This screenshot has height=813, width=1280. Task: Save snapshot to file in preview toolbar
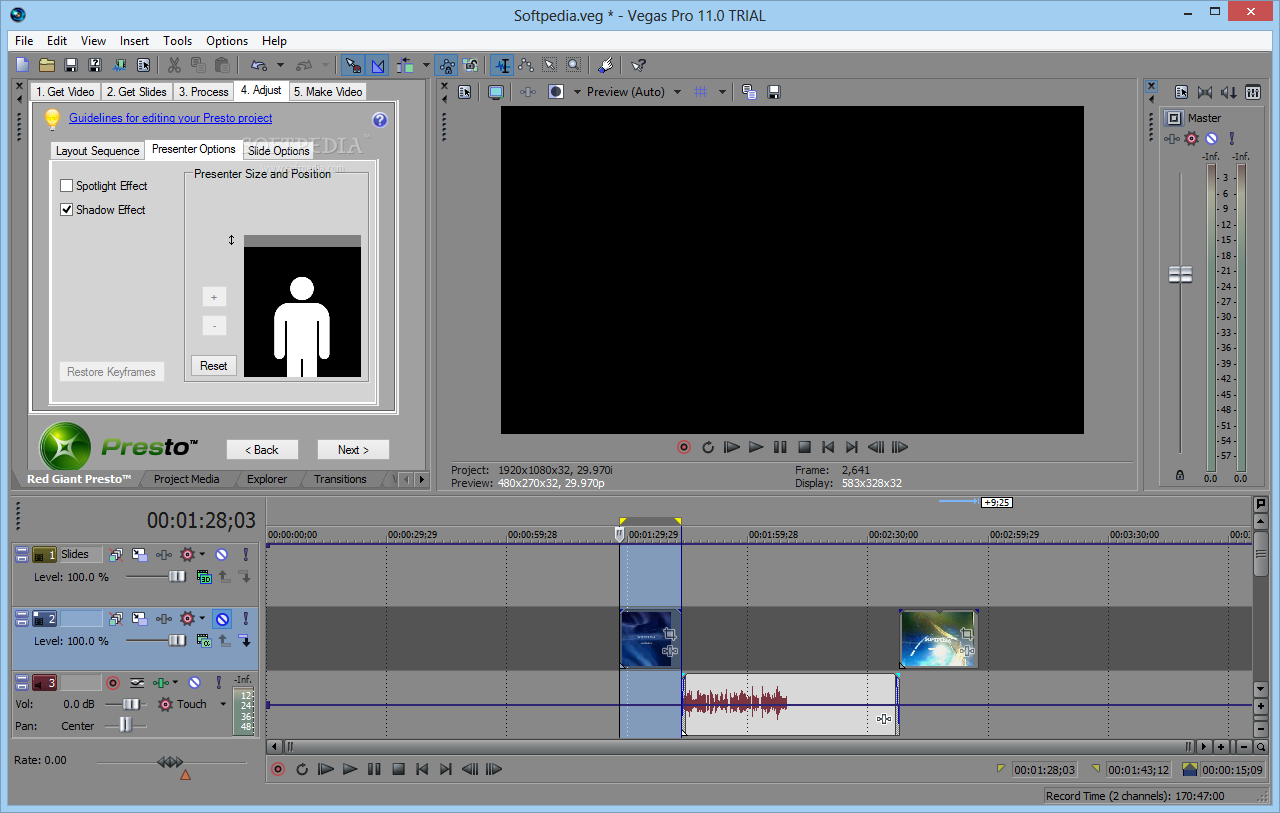773,92
